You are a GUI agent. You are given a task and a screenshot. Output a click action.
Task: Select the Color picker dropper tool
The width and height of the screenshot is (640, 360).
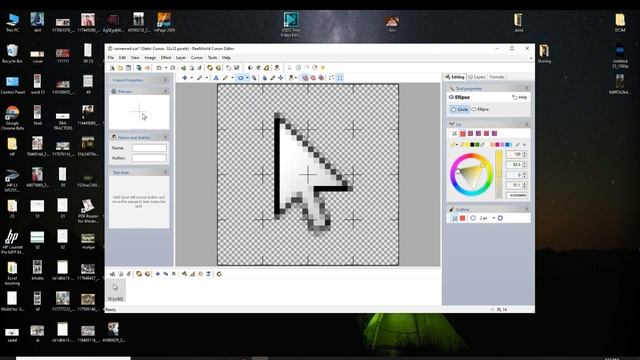coord(273,78)
